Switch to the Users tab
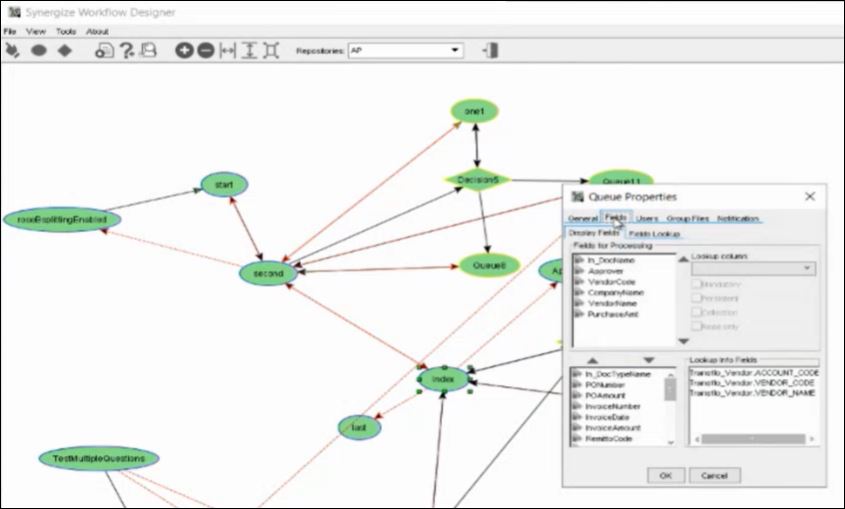 [x=647, y=218]
